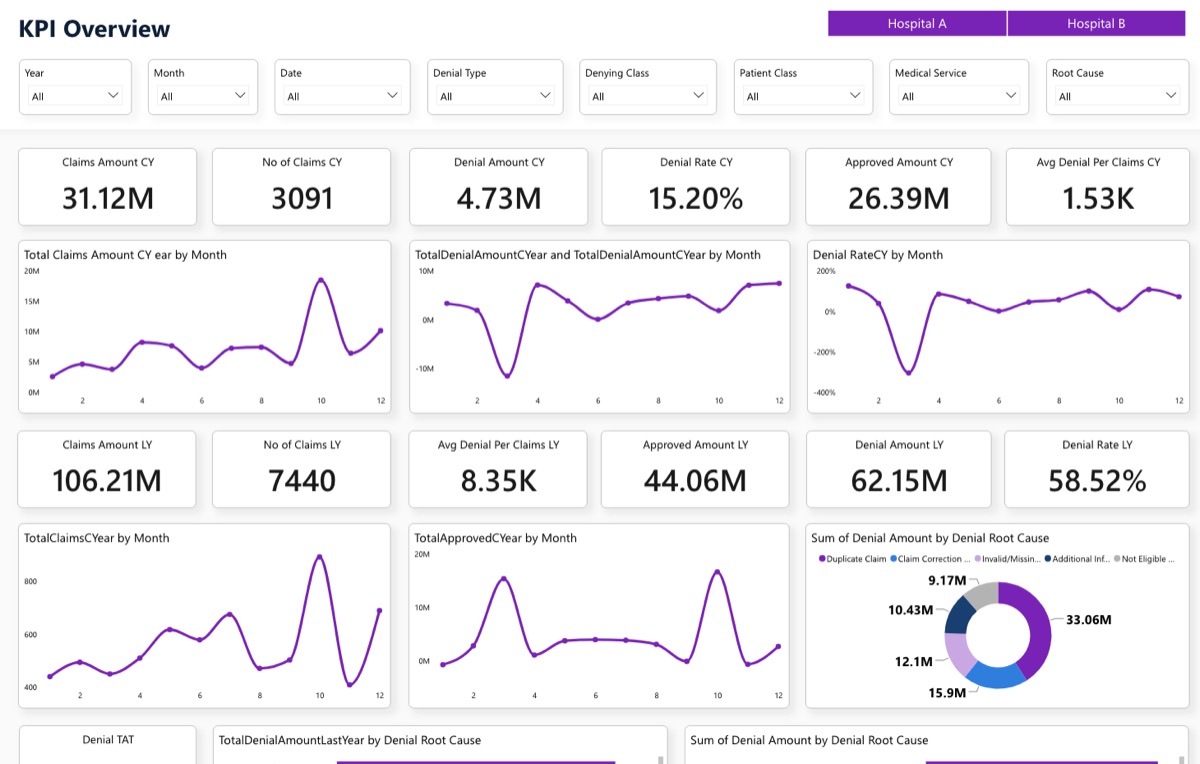Image resolution: width=1200 pixels, height=764 pixels.
Task: Click the Denial Rate LY value 58.52%
Action: coord(1097,482)
